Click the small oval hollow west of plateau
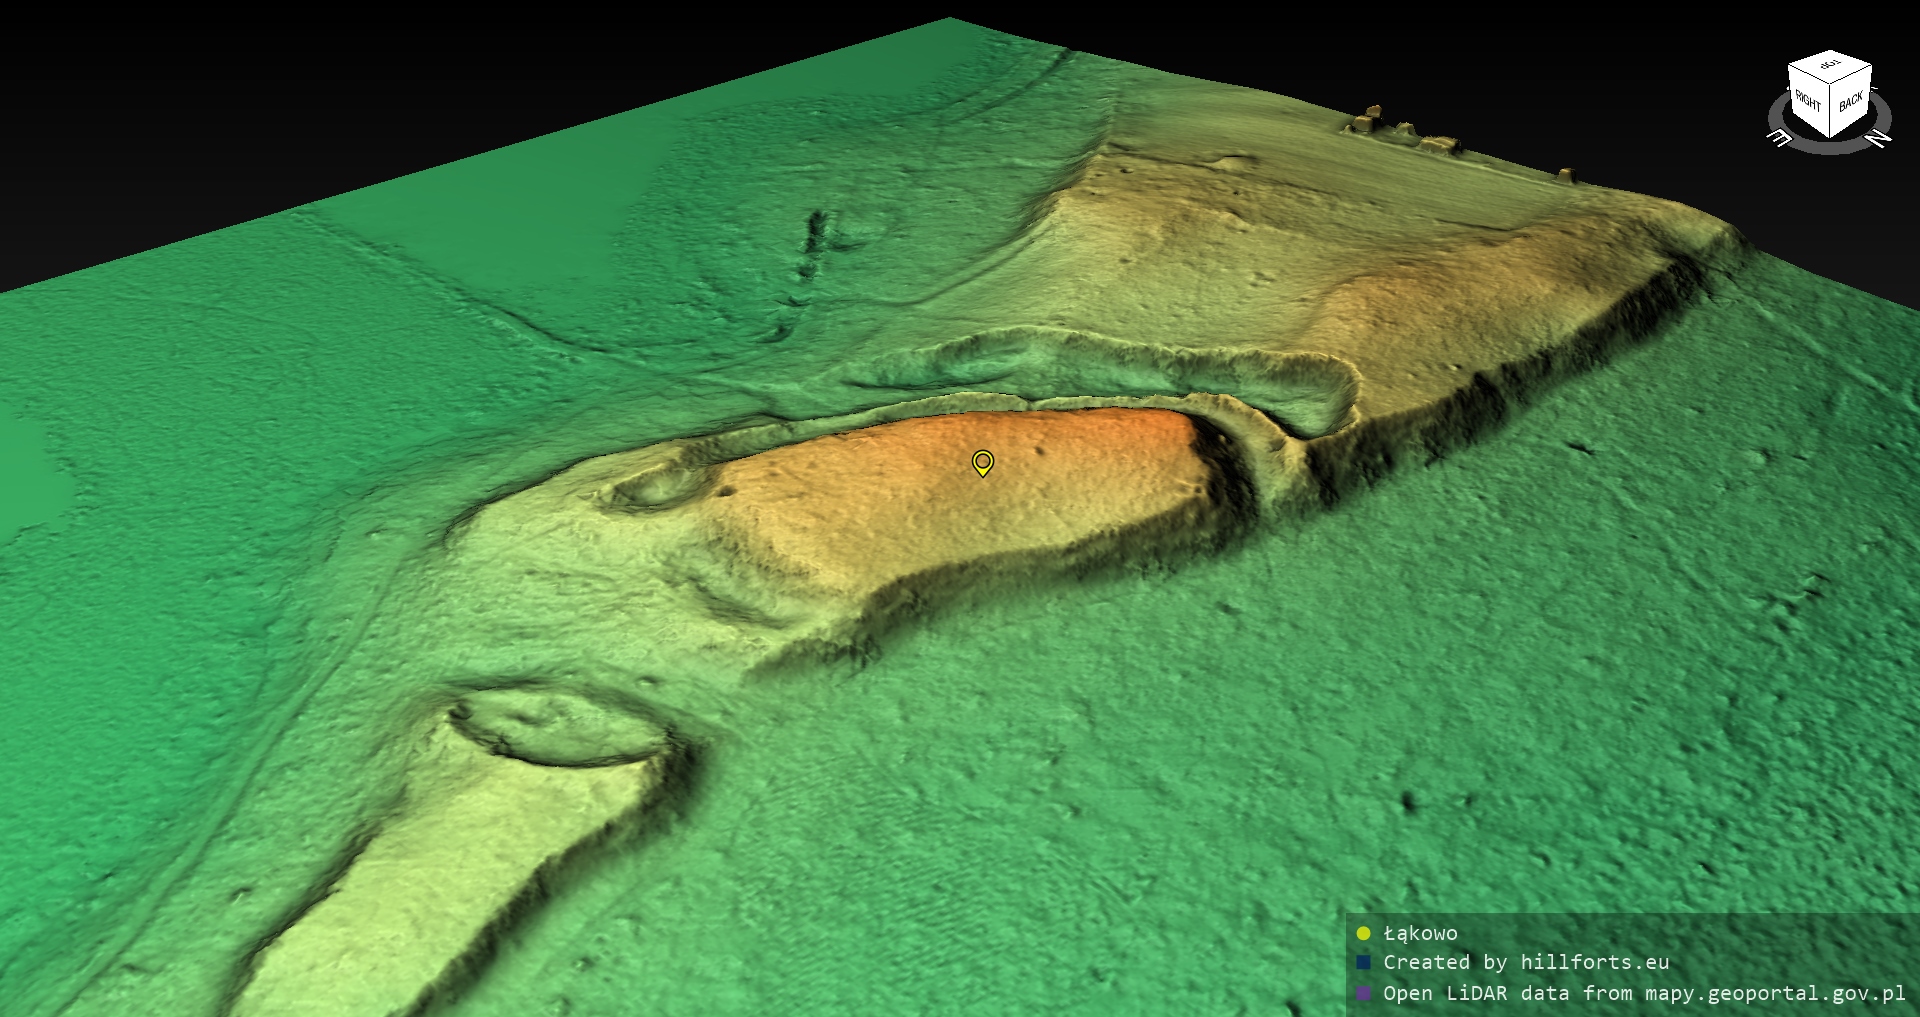Viewport: 1920px width, 1017px height. pos(655,487)
